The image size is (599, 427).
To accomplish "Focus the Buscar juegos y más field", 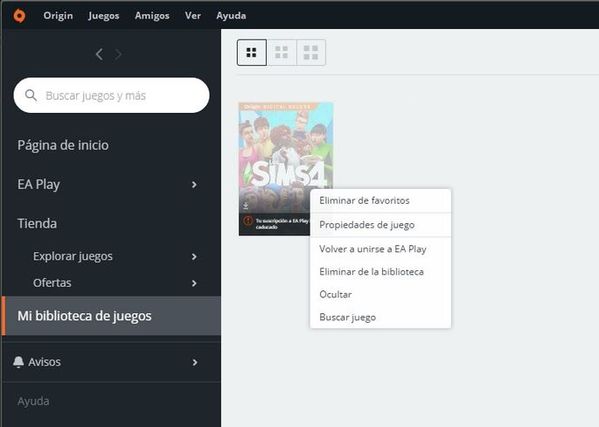I will tap(112, 95).
